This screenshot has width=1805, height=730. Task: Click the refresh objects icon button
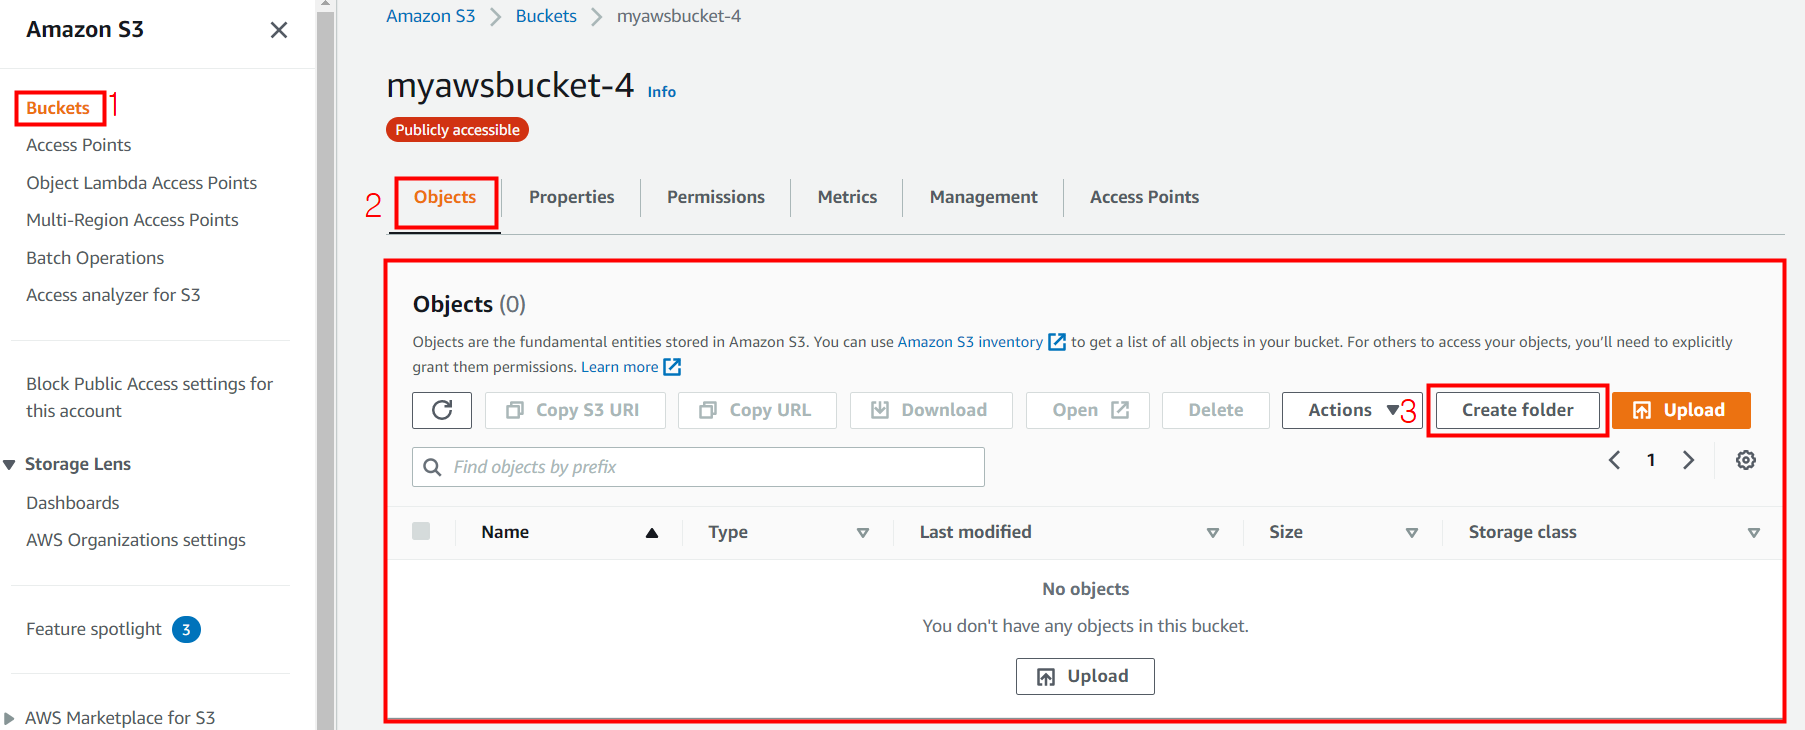(442, 410)
